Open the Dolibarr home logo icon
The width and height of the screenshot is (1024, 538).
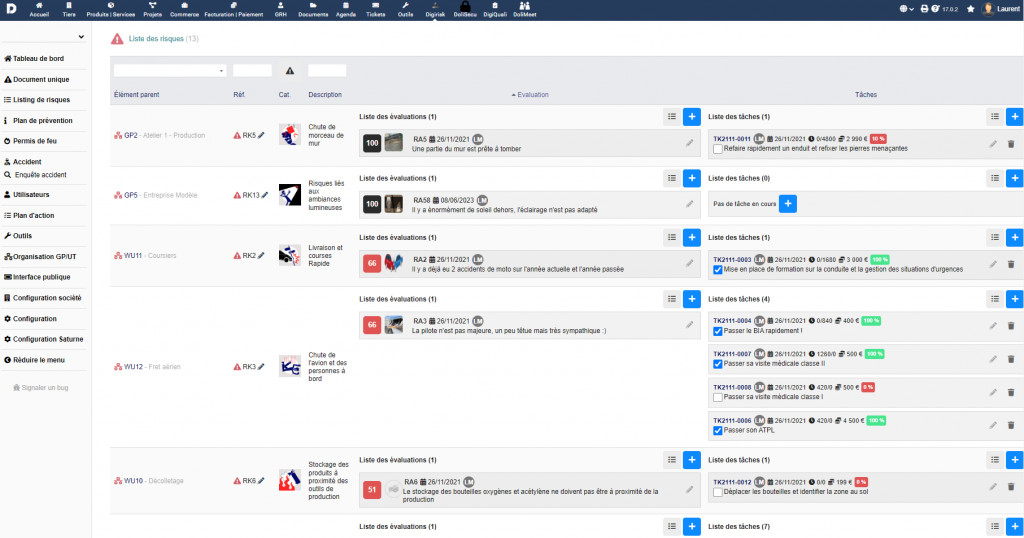(9, 10)
